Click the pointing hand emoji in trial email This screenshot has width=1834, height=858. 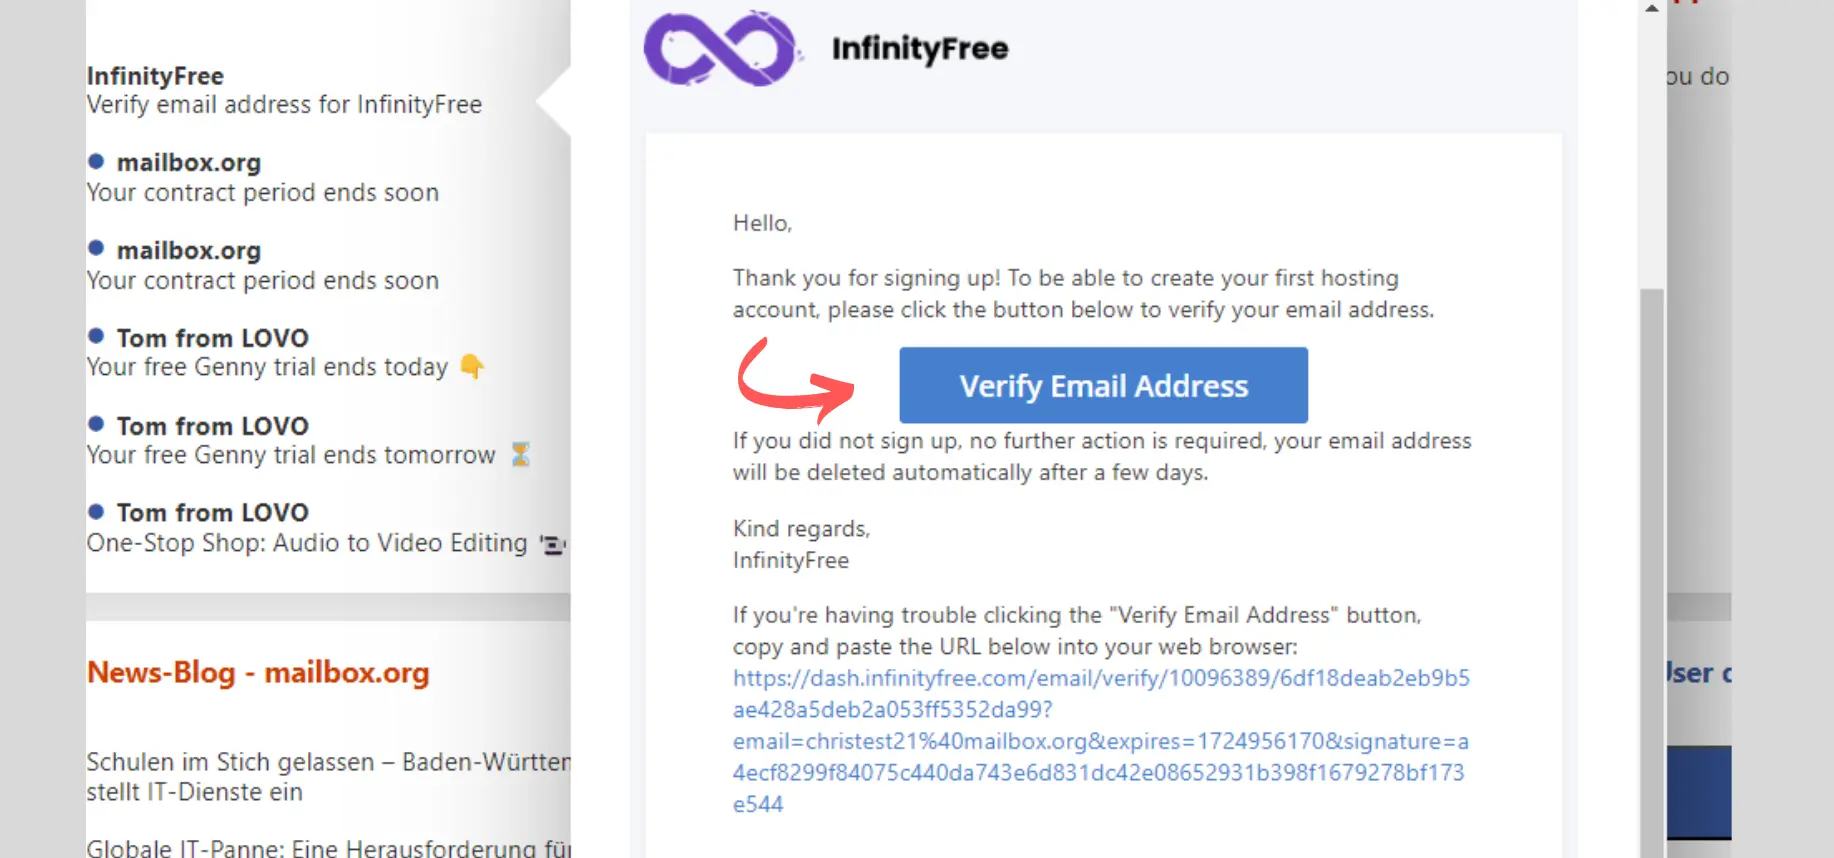(x=472, y=367)
